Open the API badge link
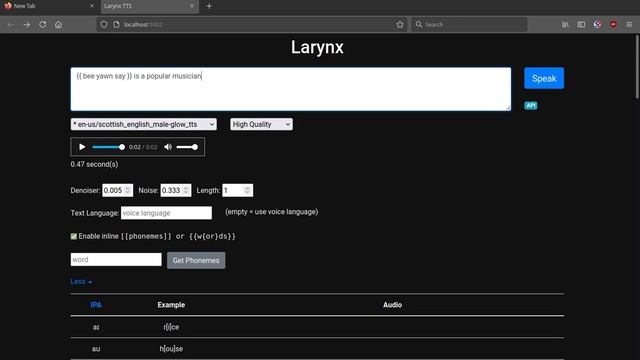640x360 pixels. (531, 105)
